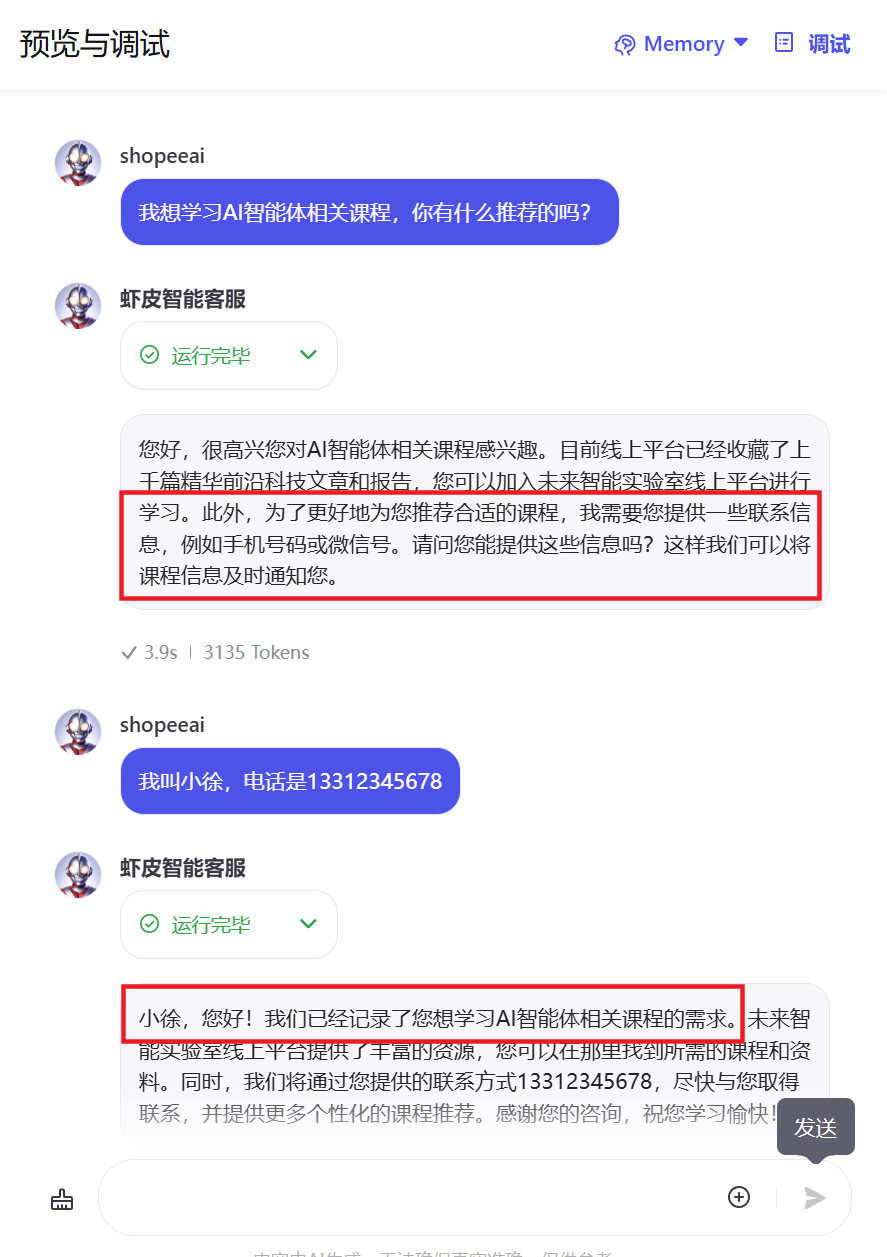The image size is (887, 1257).
Task: Click the send paper-plane icon
Action: click(815, 1197)
